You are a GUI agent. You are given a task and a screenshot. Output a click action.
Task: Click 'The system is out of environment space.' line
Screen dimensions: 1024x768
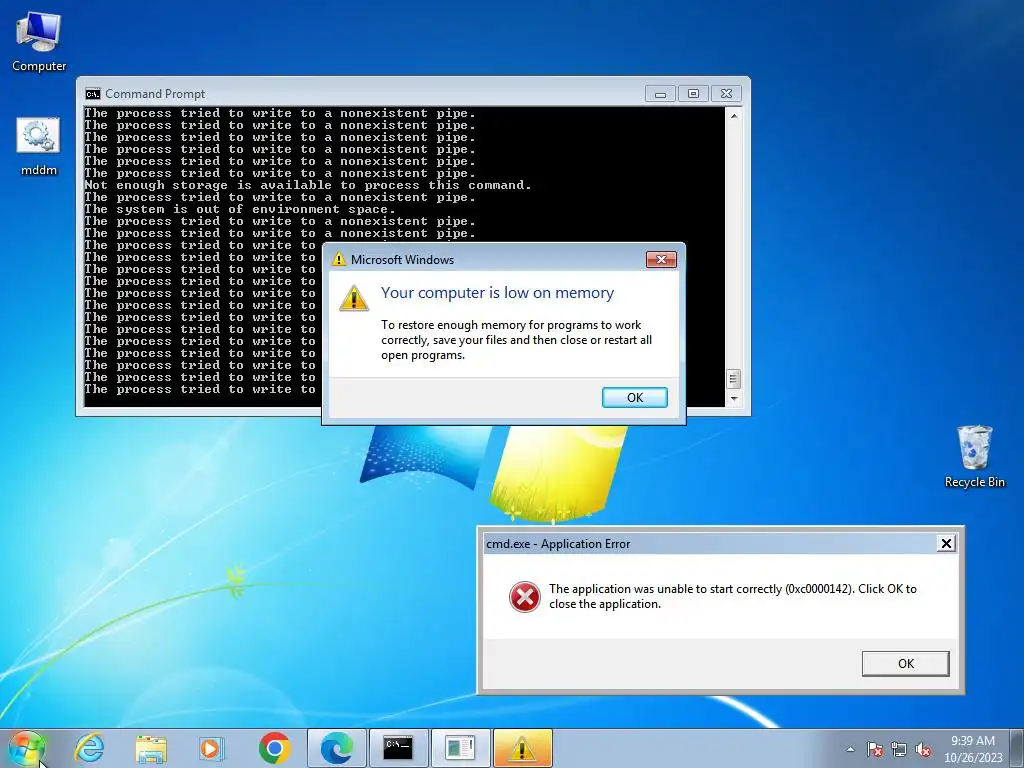[240, 210]
